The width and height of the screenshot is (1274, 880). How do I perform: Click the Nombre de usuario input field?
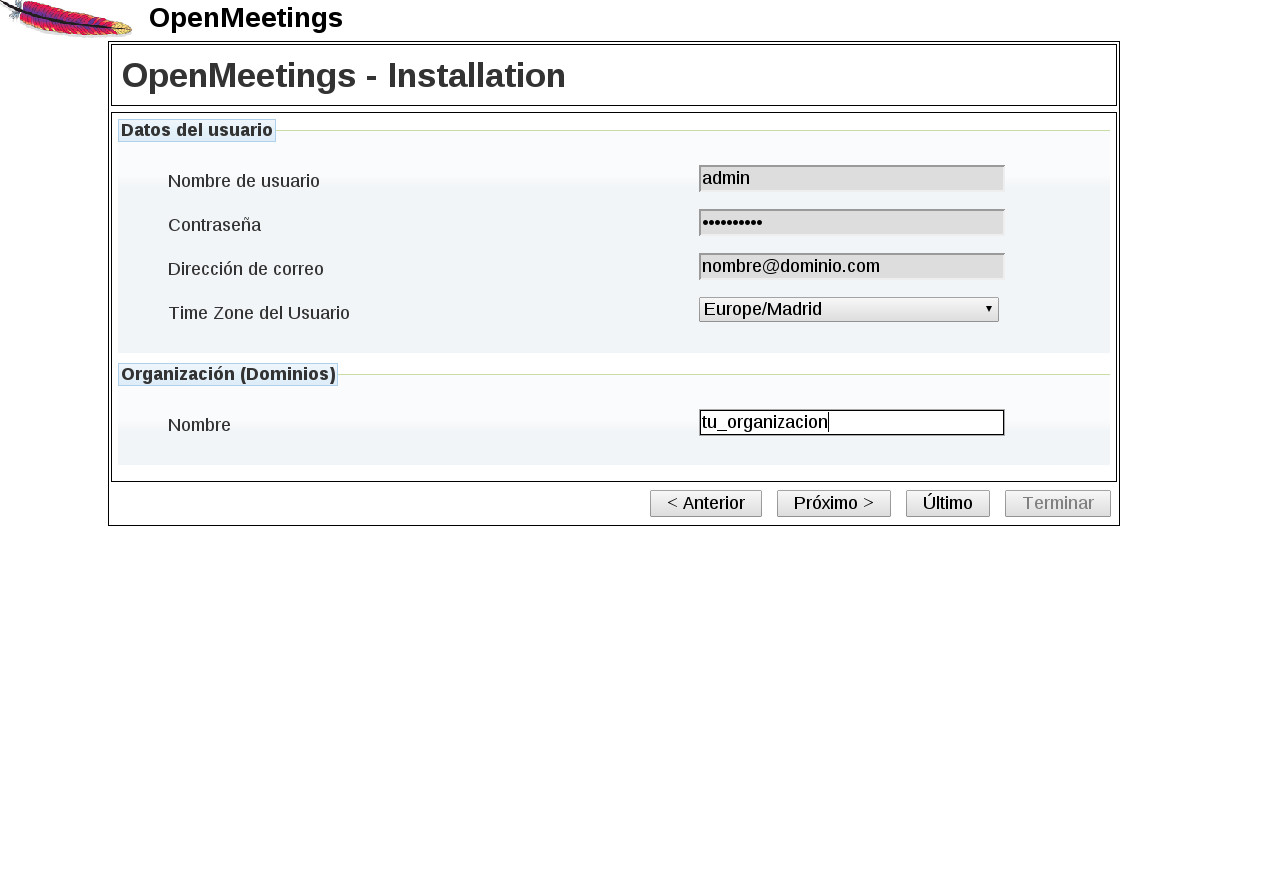pos(851,178)
